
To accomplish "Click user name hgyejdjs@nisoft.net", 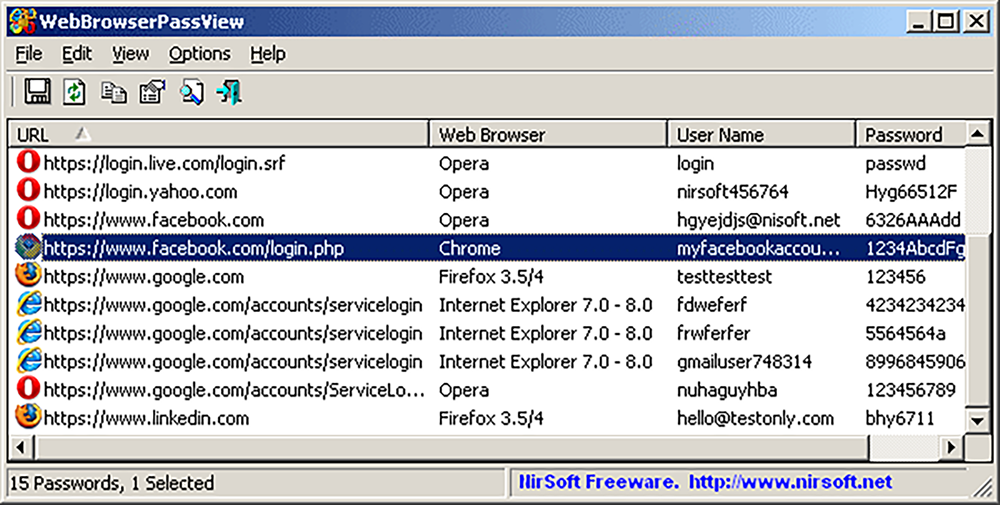I will click(758, 220).
